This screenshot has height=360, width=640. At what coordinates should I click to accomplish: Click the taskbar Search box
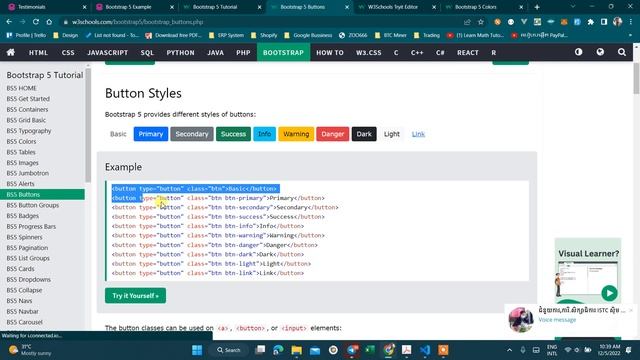[229, 350]
